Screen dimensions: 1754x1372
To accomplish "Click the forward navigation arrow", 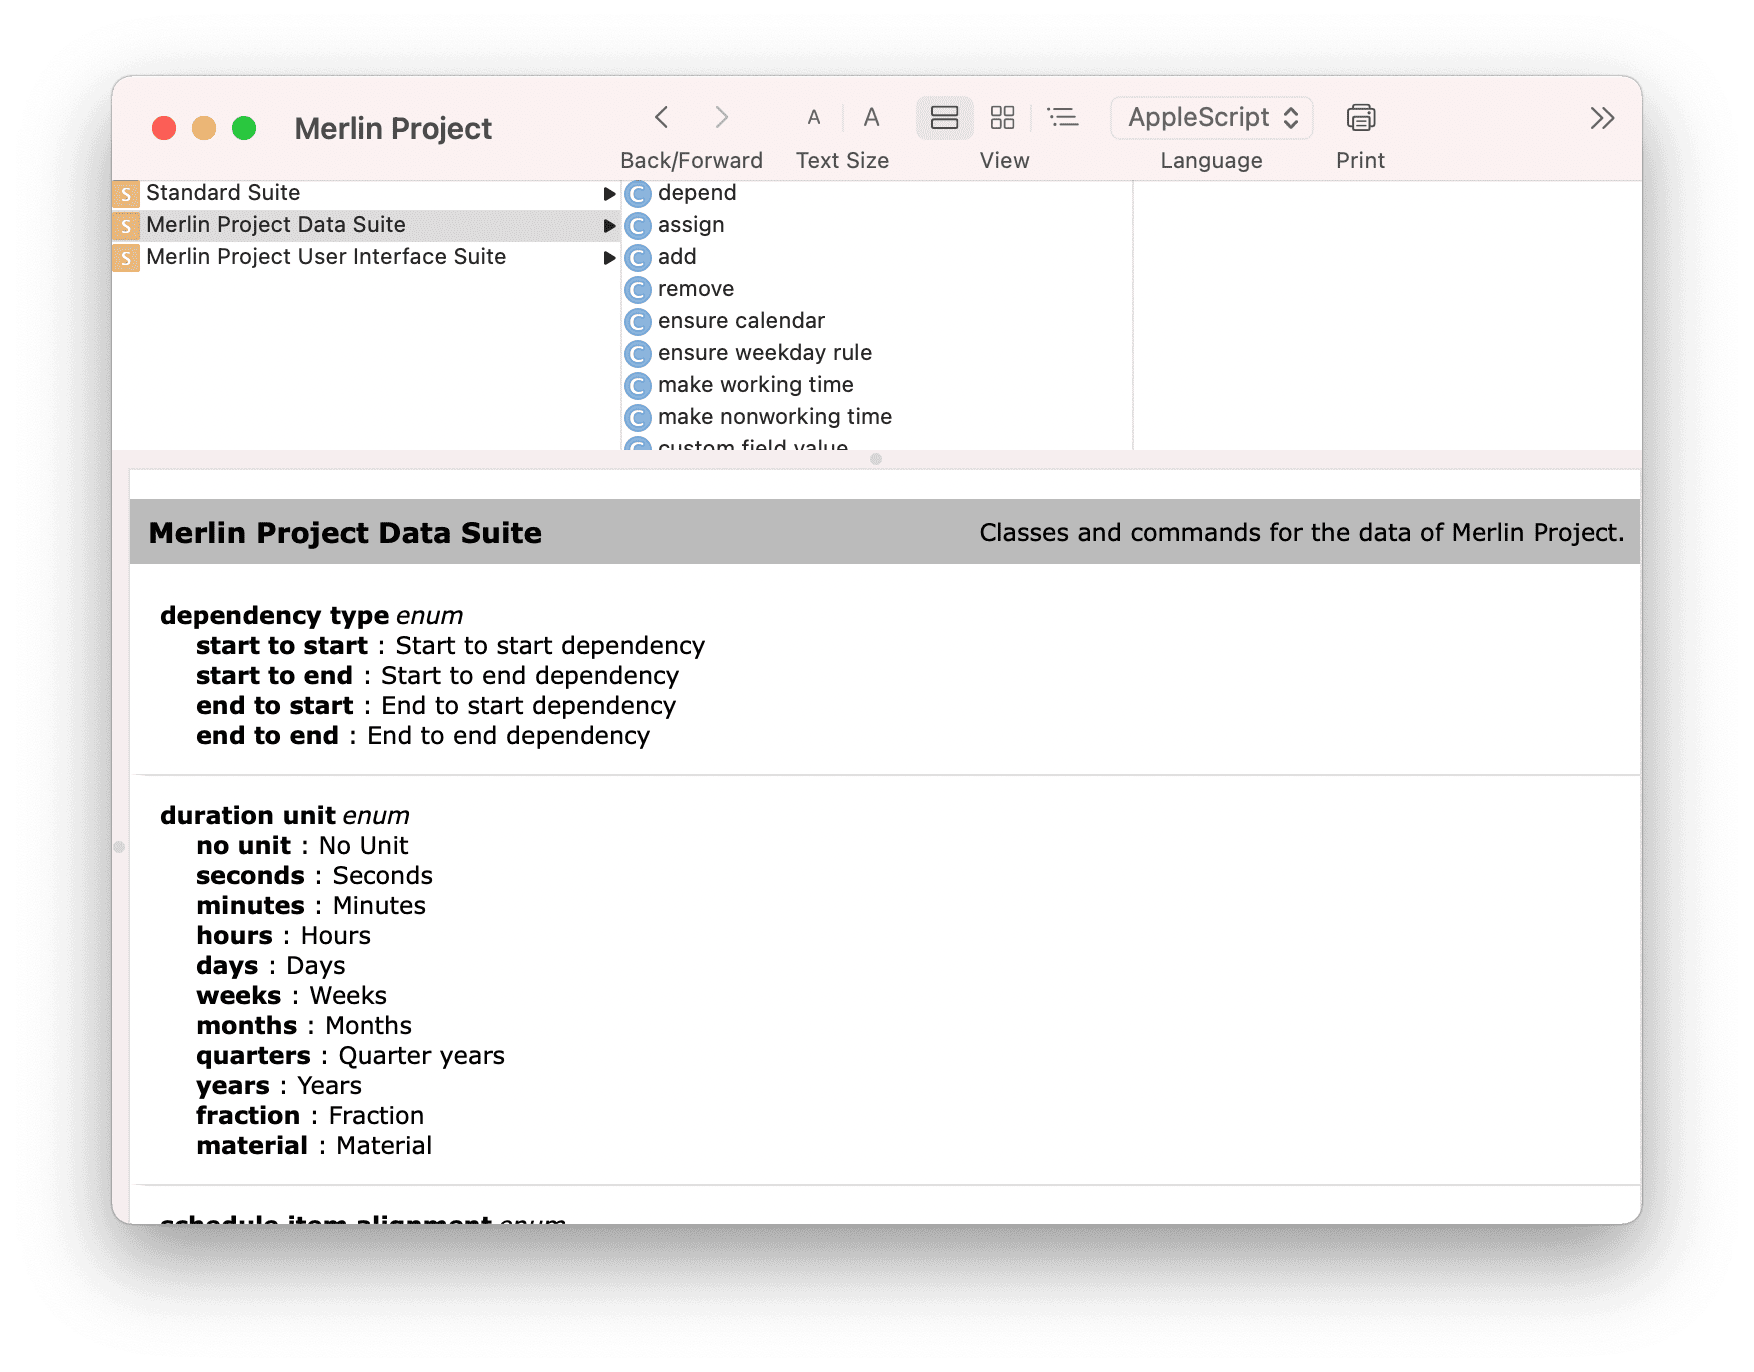I will coord(722,117).
